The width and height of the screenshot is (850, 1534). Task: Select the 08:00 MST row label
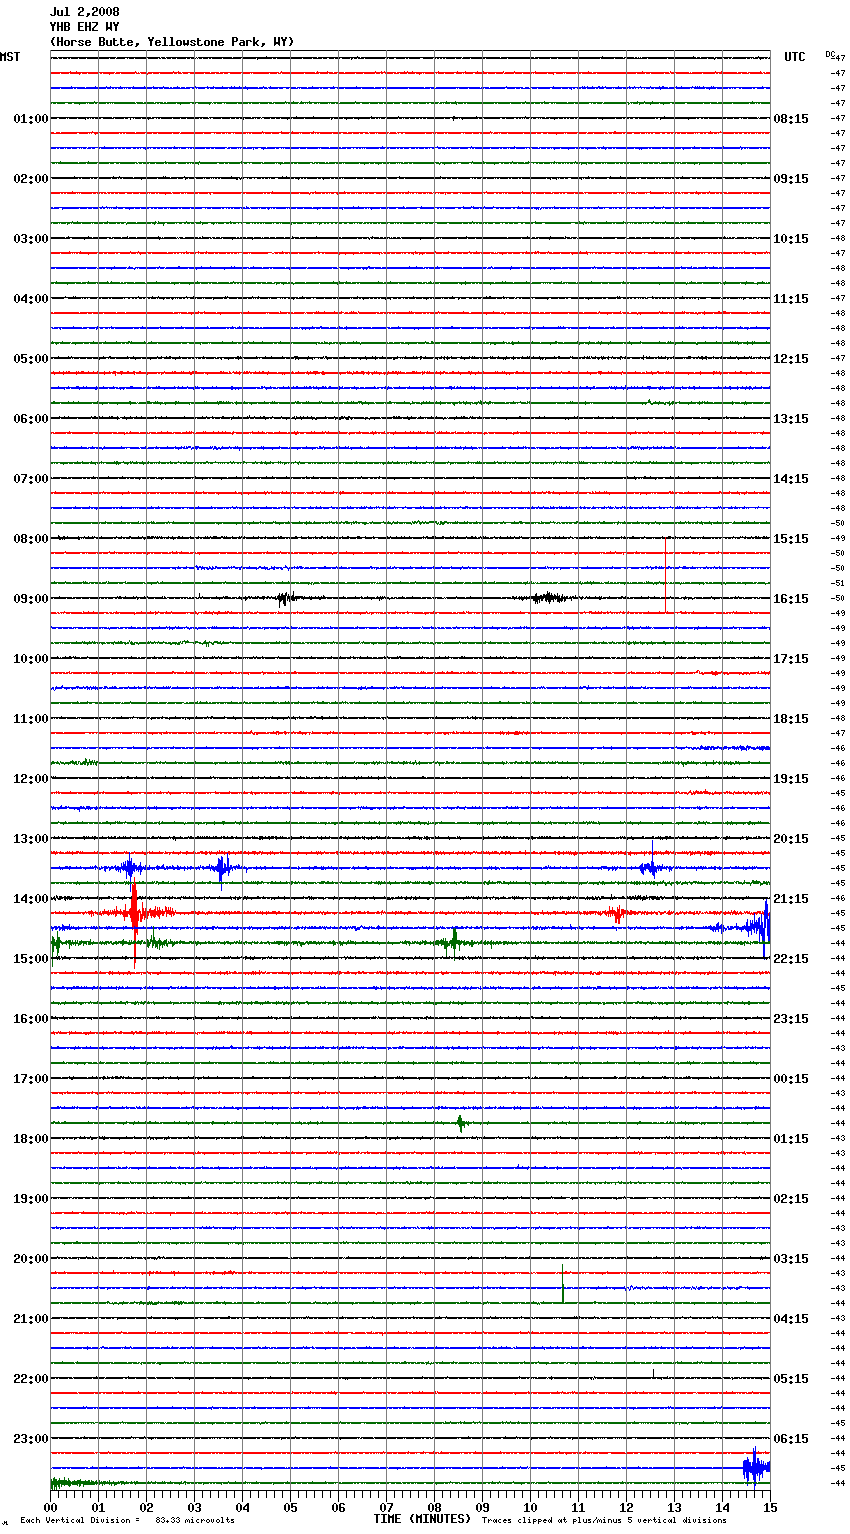(x=31, y=539)
